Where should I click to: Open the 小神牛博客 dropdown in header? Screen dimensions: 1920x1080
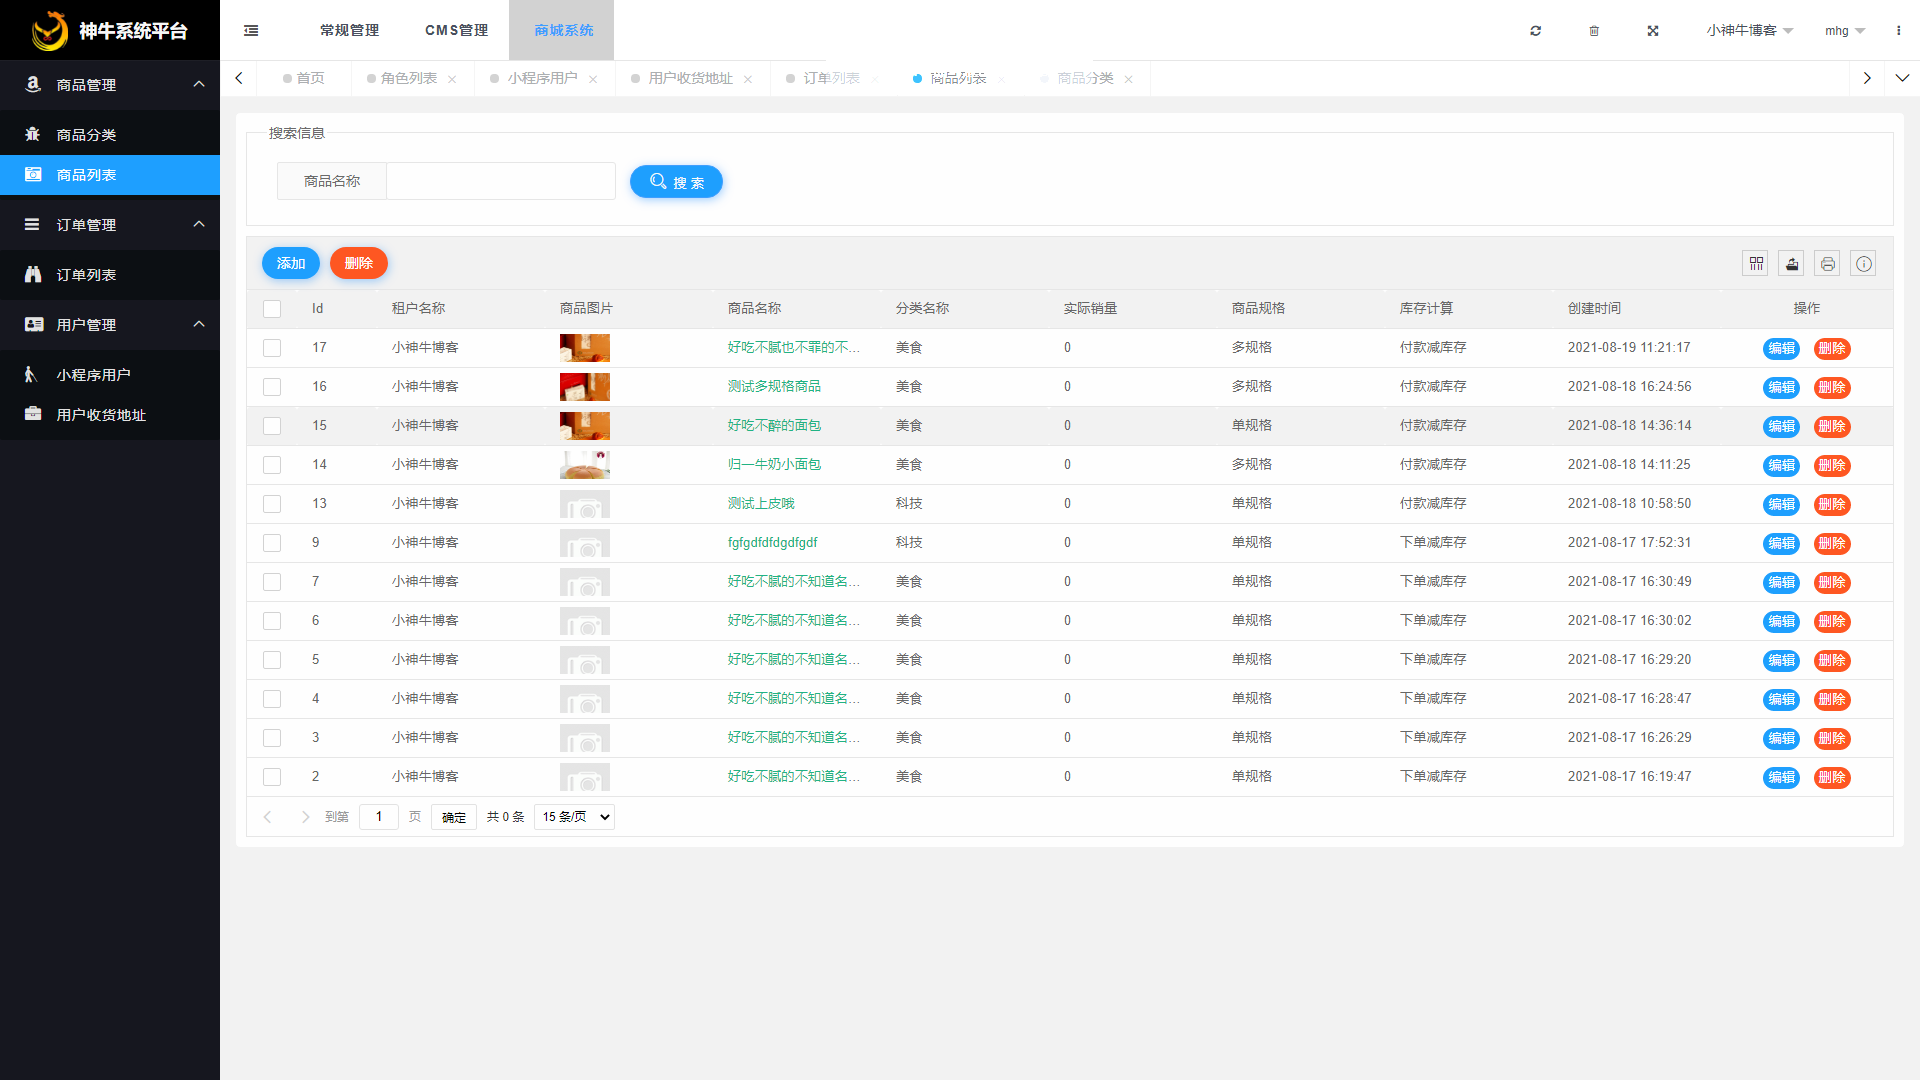tap(1750, 31)
